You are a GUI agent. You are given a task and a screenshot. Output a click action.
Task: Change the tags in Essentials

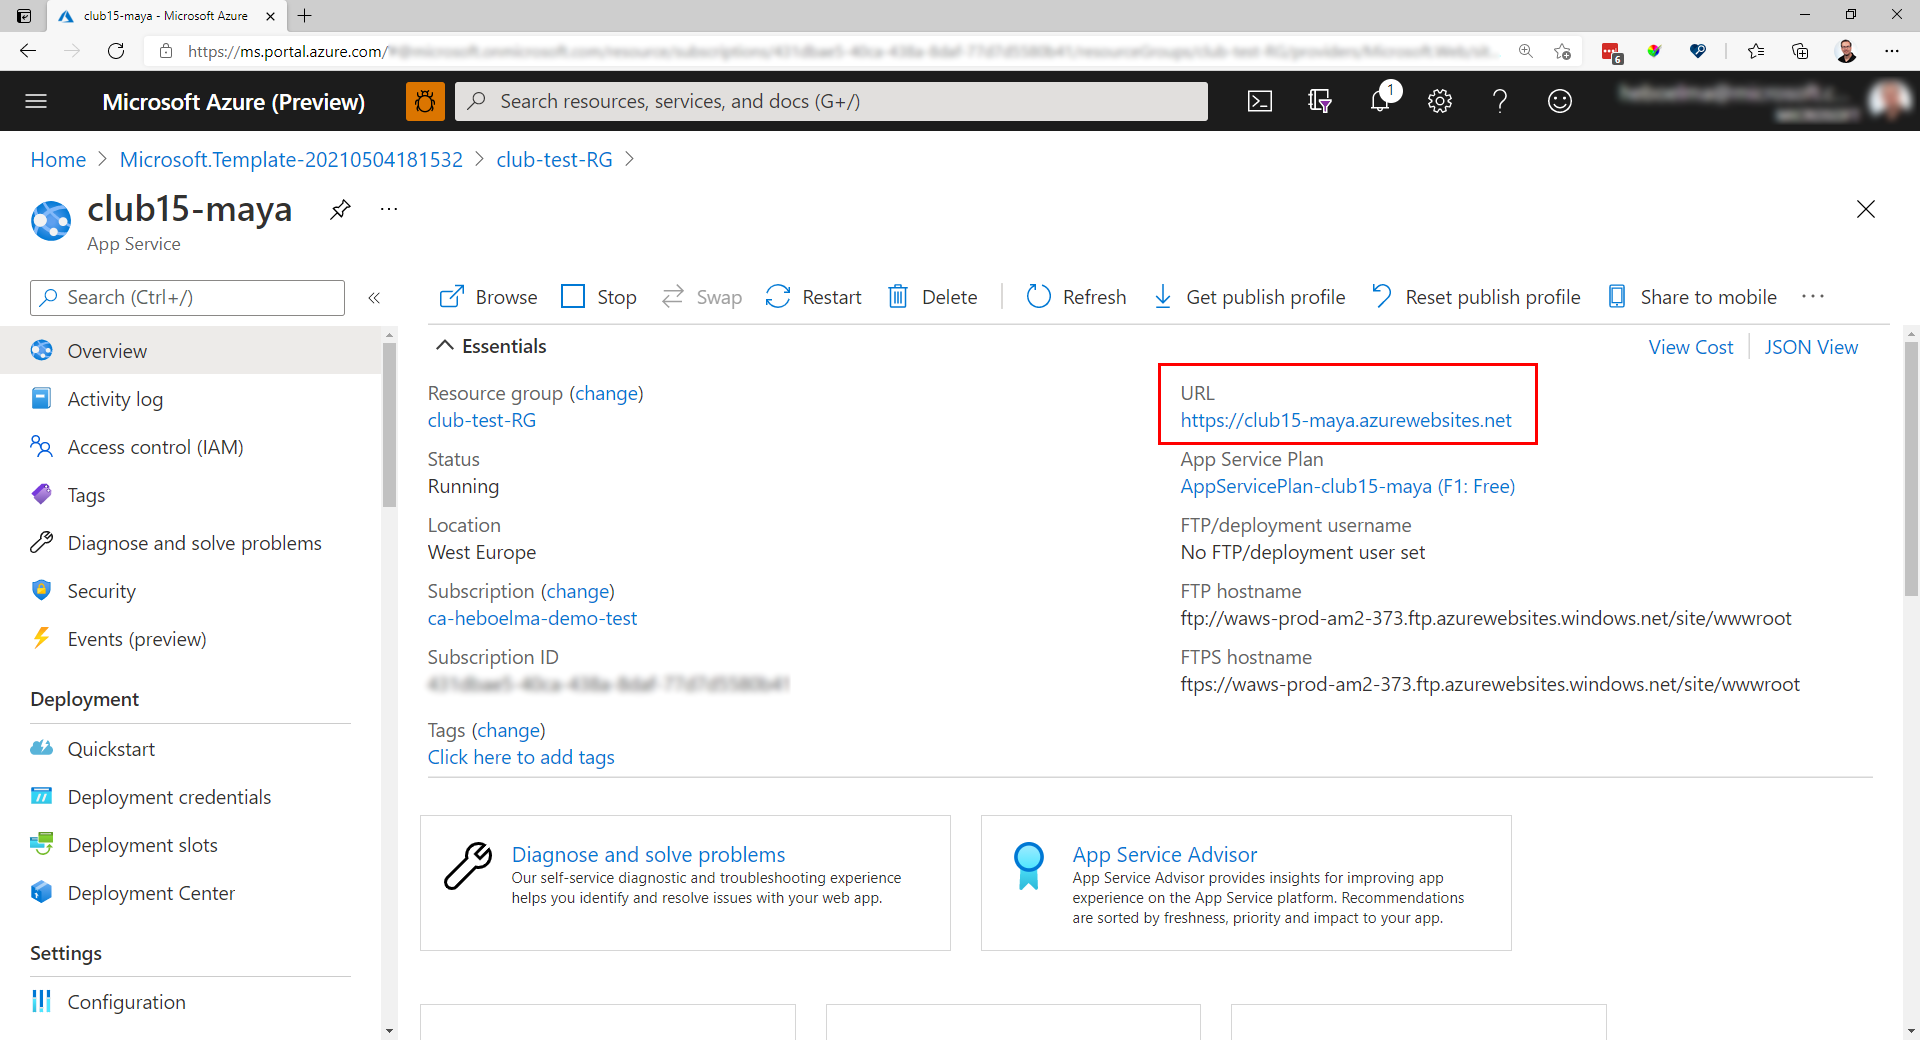point(508,731)
